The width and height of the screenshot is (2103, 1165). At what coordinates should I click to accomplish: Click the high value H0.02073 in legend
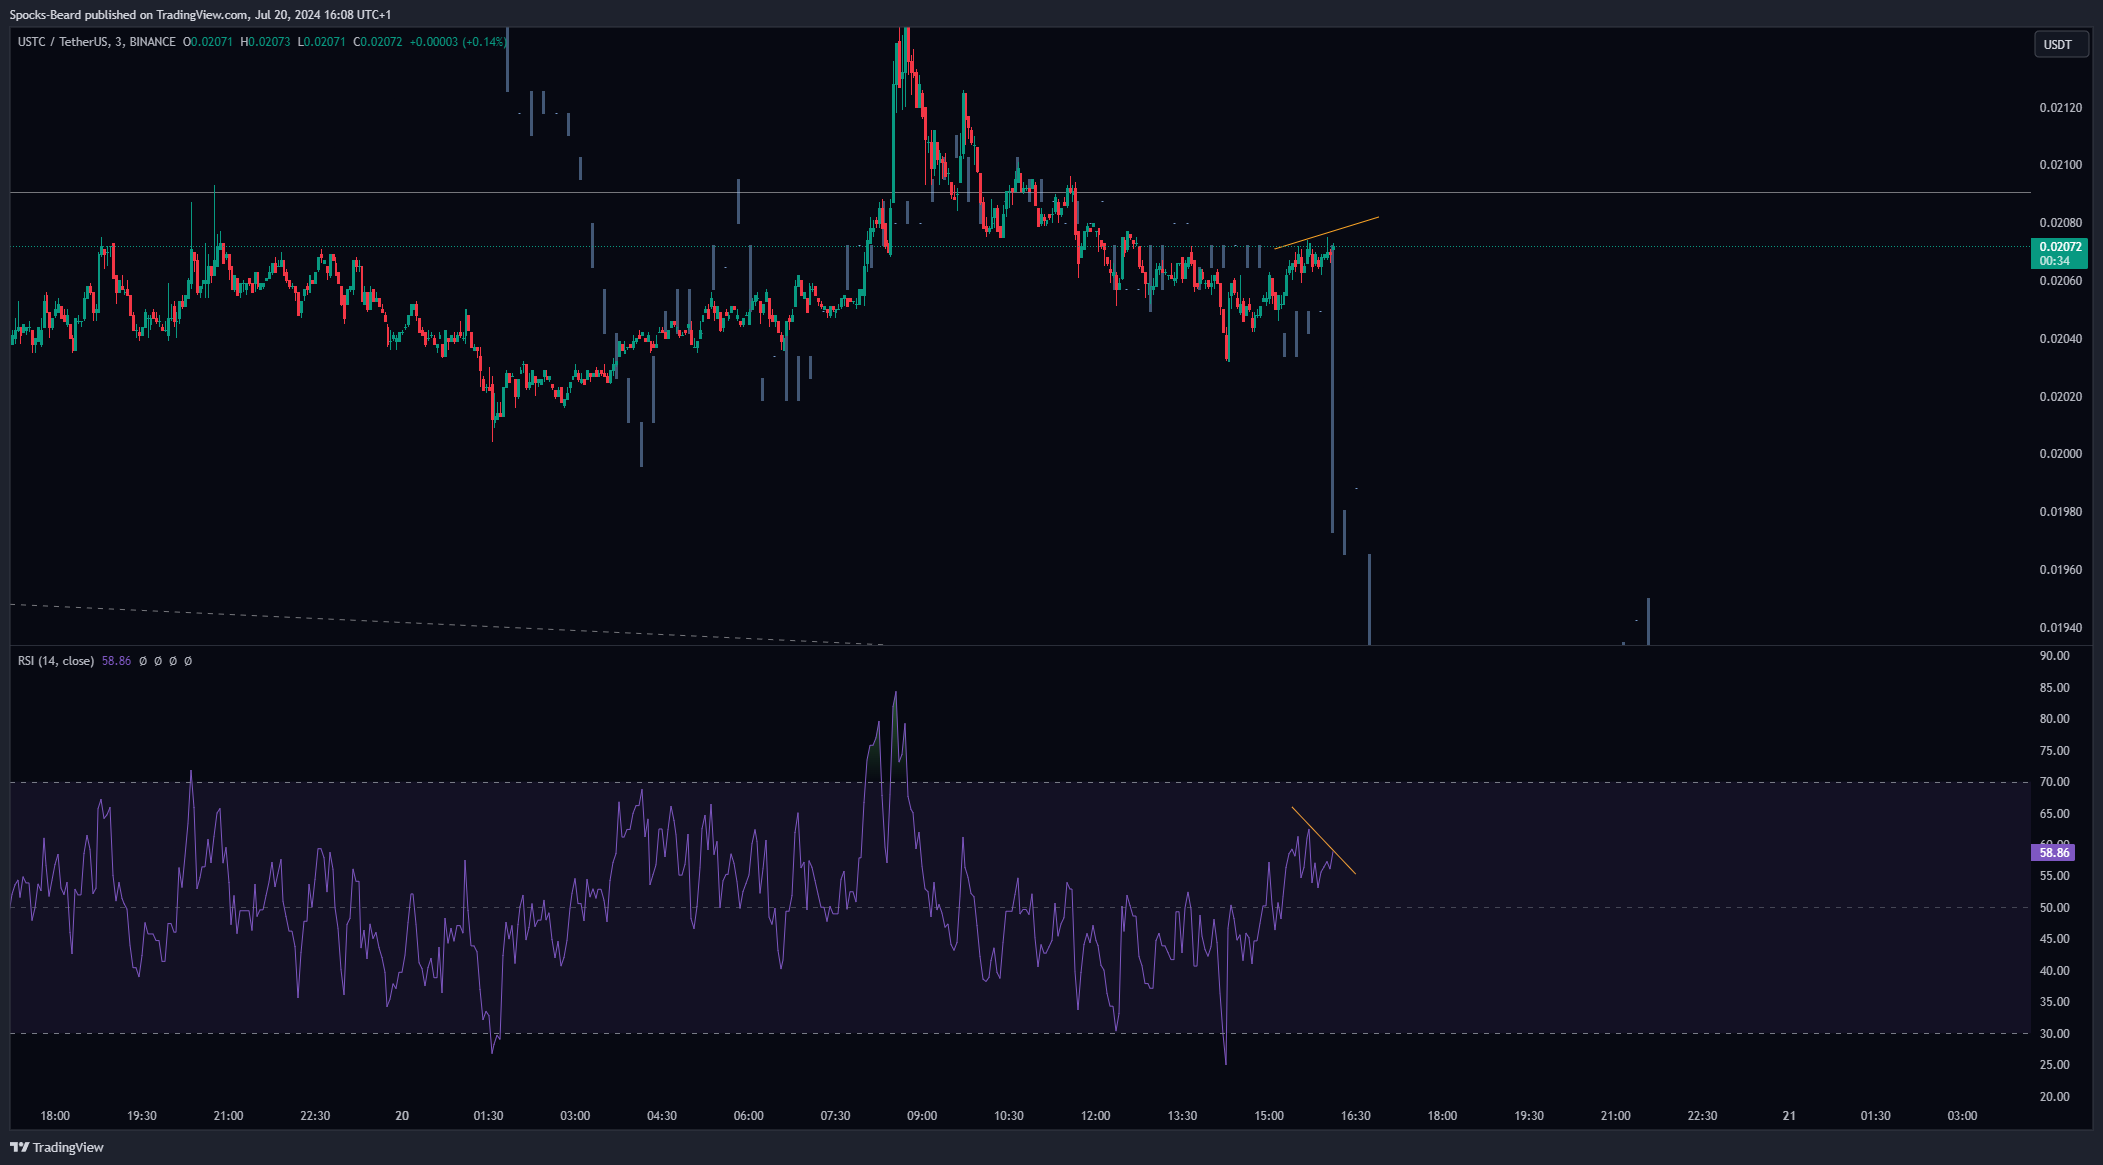pos(265,42)
